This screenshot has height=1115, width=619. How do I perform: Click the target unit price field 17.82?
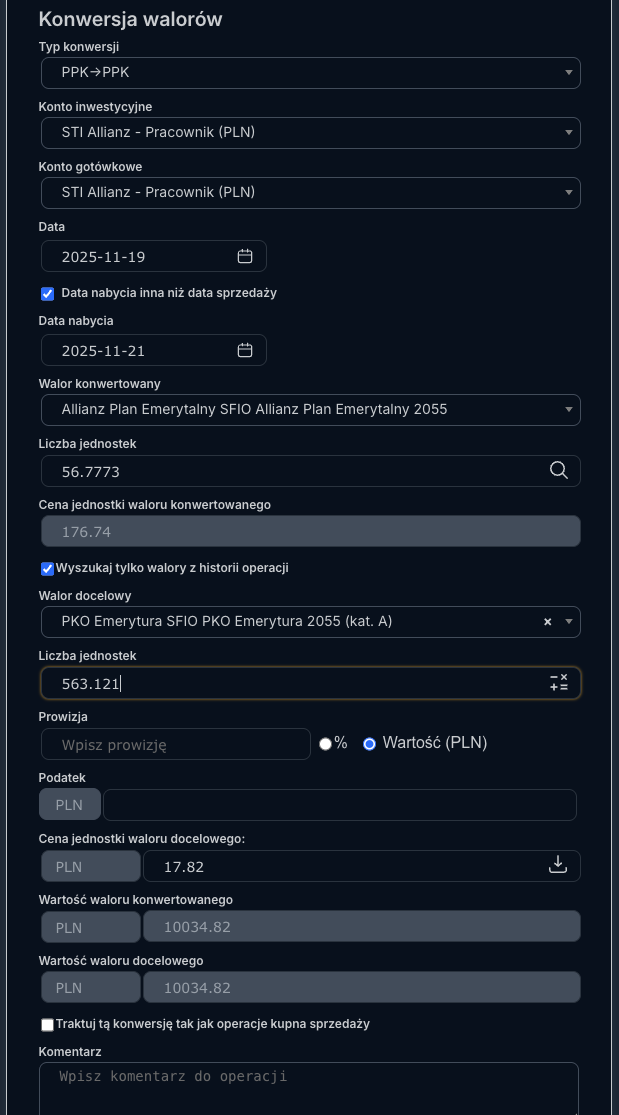[340, 866]
